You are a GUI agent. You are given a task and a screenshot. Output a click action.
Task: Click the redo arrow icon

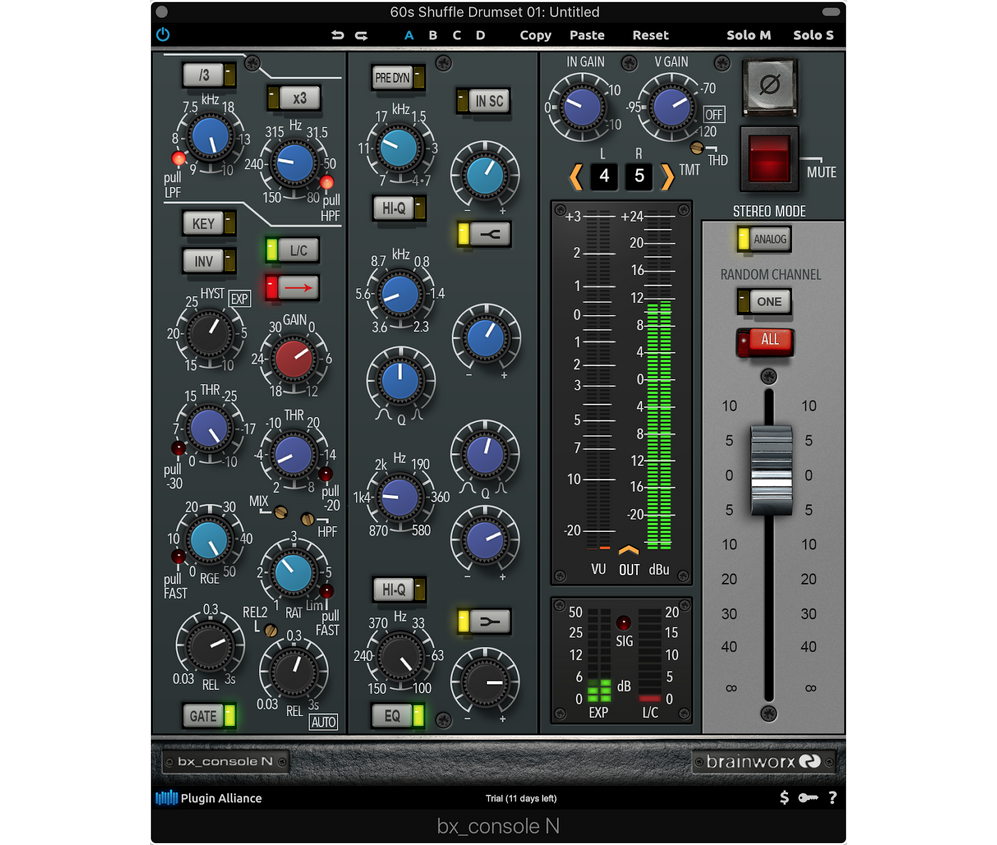click(x=361, y=36)
